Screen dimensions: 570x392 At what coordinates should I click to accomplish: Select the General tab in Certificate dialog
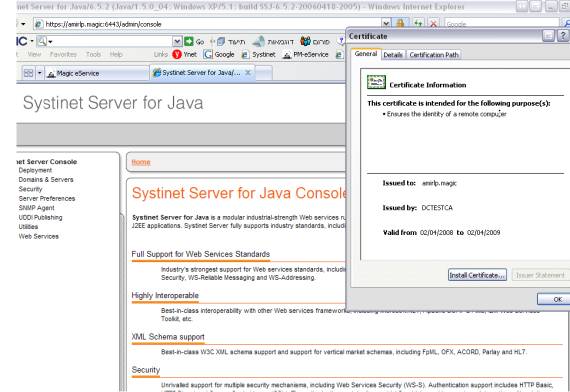[x=366, y=54]
